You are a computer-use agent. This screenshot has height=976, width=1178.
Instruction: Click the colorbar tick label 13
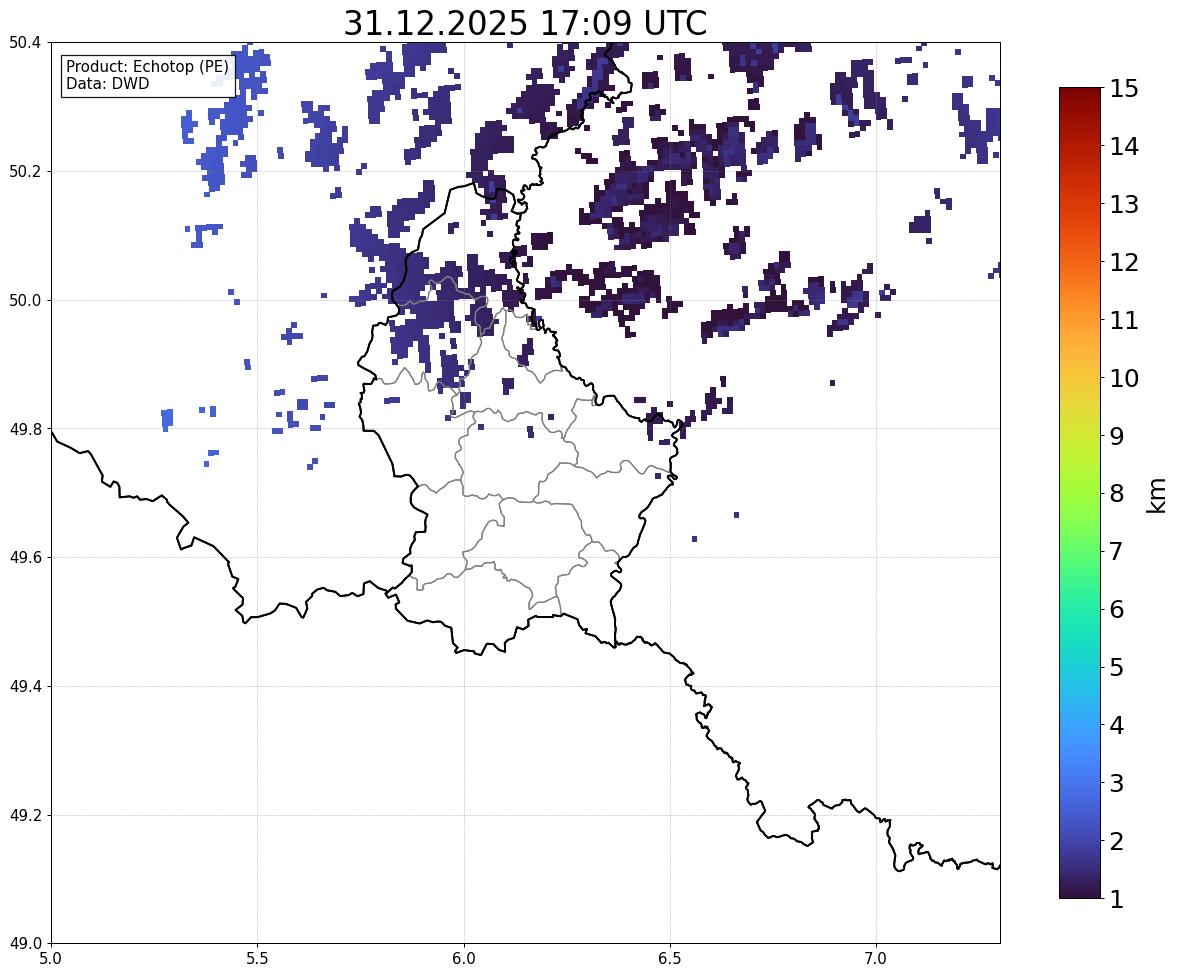(x=1124, y=204)
